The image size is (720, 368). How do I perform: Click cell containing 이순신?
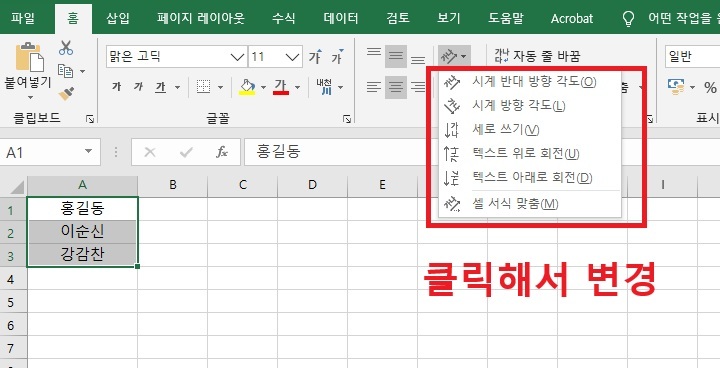coord(83,232)
